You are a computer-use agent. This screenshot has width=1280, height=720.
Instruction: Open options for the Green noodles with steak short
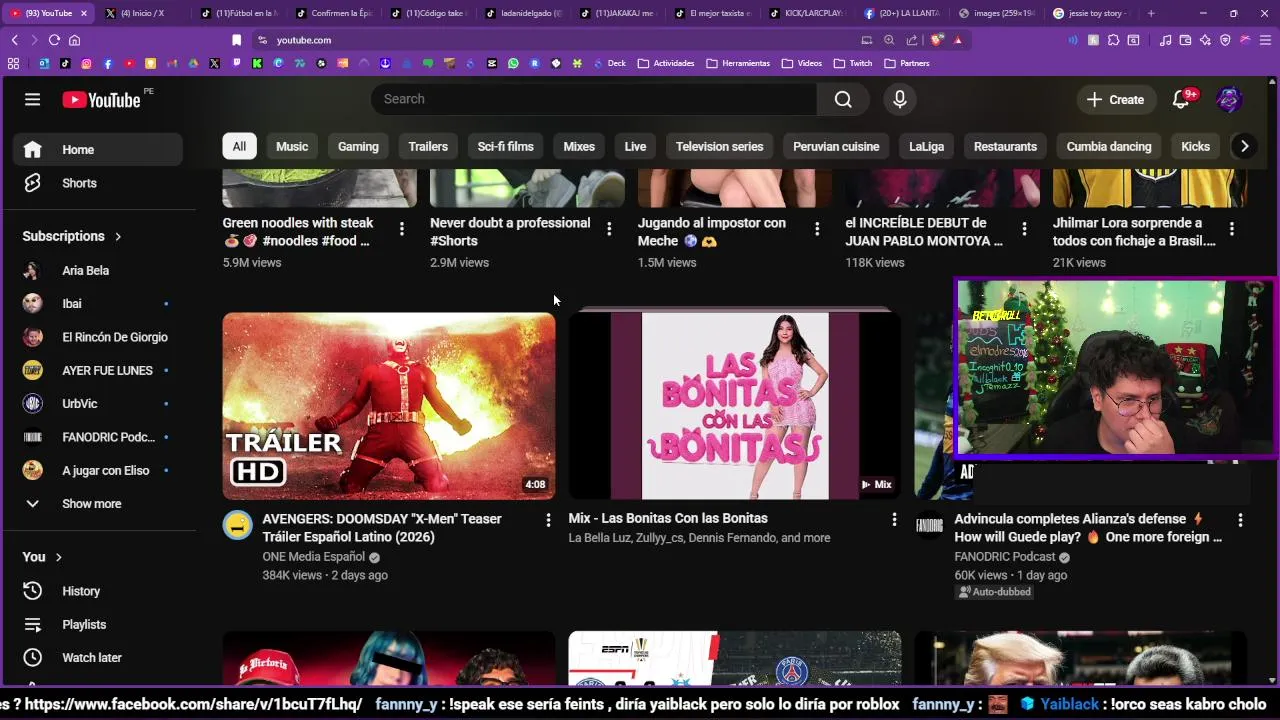coord(401,229)
